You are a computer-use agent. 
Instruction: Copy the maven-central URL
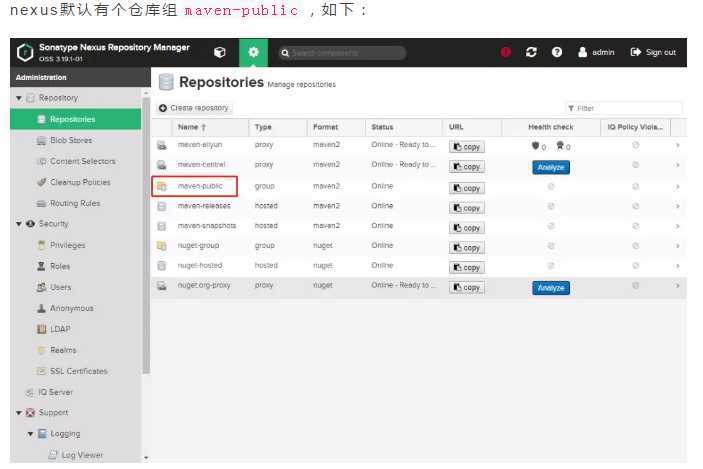tap(467, 167)
